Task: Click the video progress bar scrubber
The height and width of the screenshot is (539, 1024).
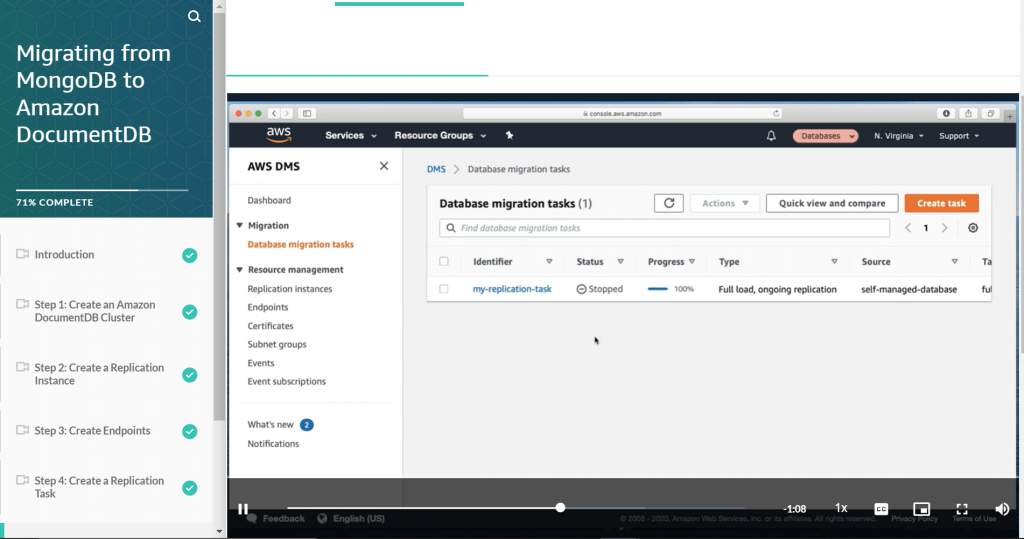Action: click(x=560, y=508)
